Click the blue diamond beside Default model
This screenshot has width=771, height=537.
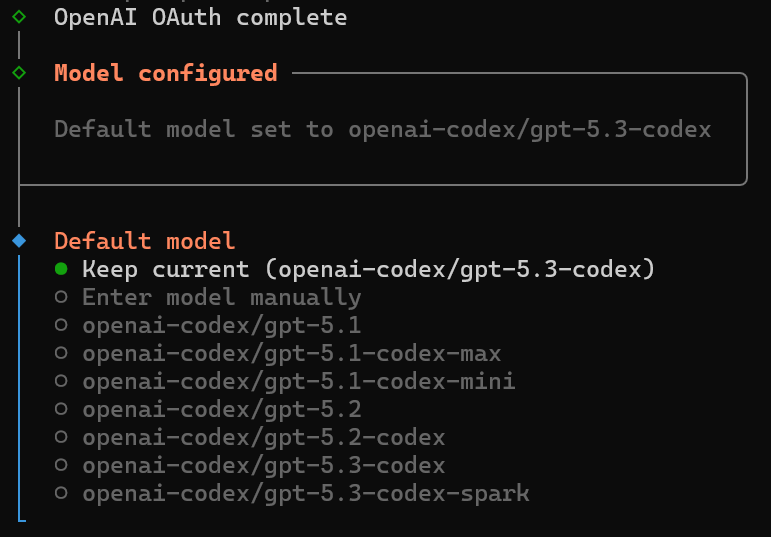pyautogui.click(x=19, y=240)
